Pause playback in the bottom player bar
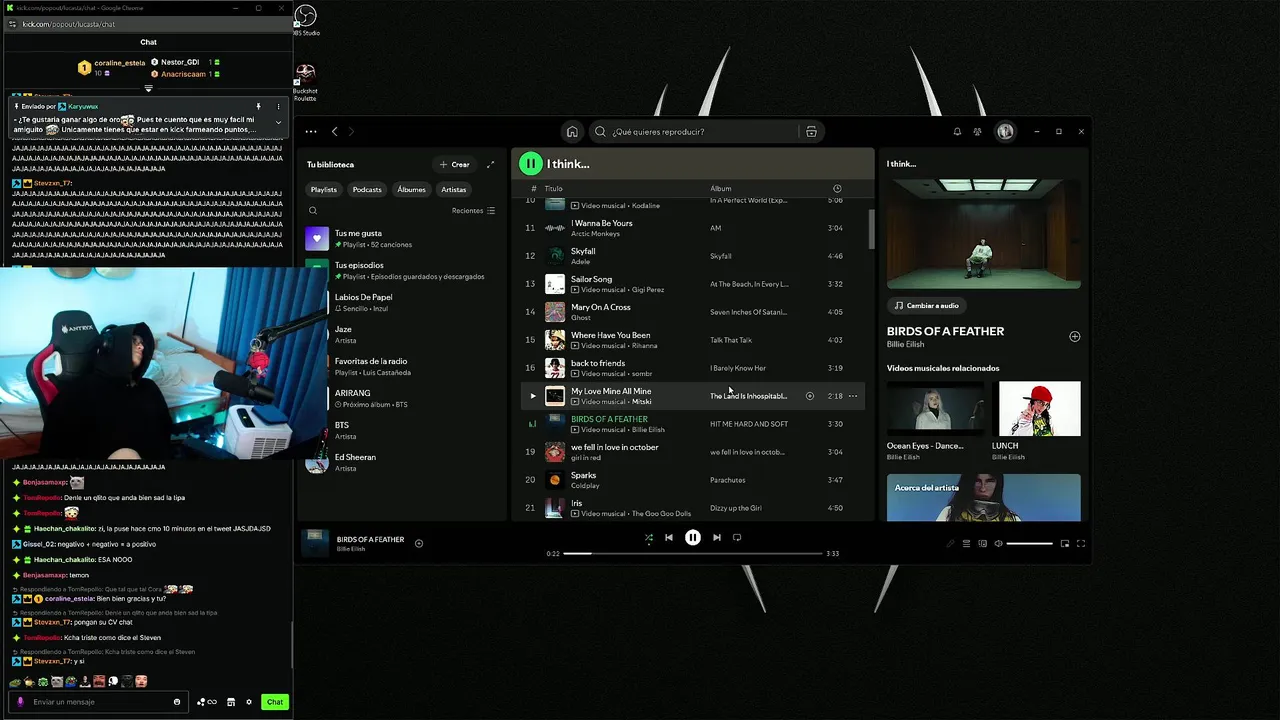 [692, 537]
